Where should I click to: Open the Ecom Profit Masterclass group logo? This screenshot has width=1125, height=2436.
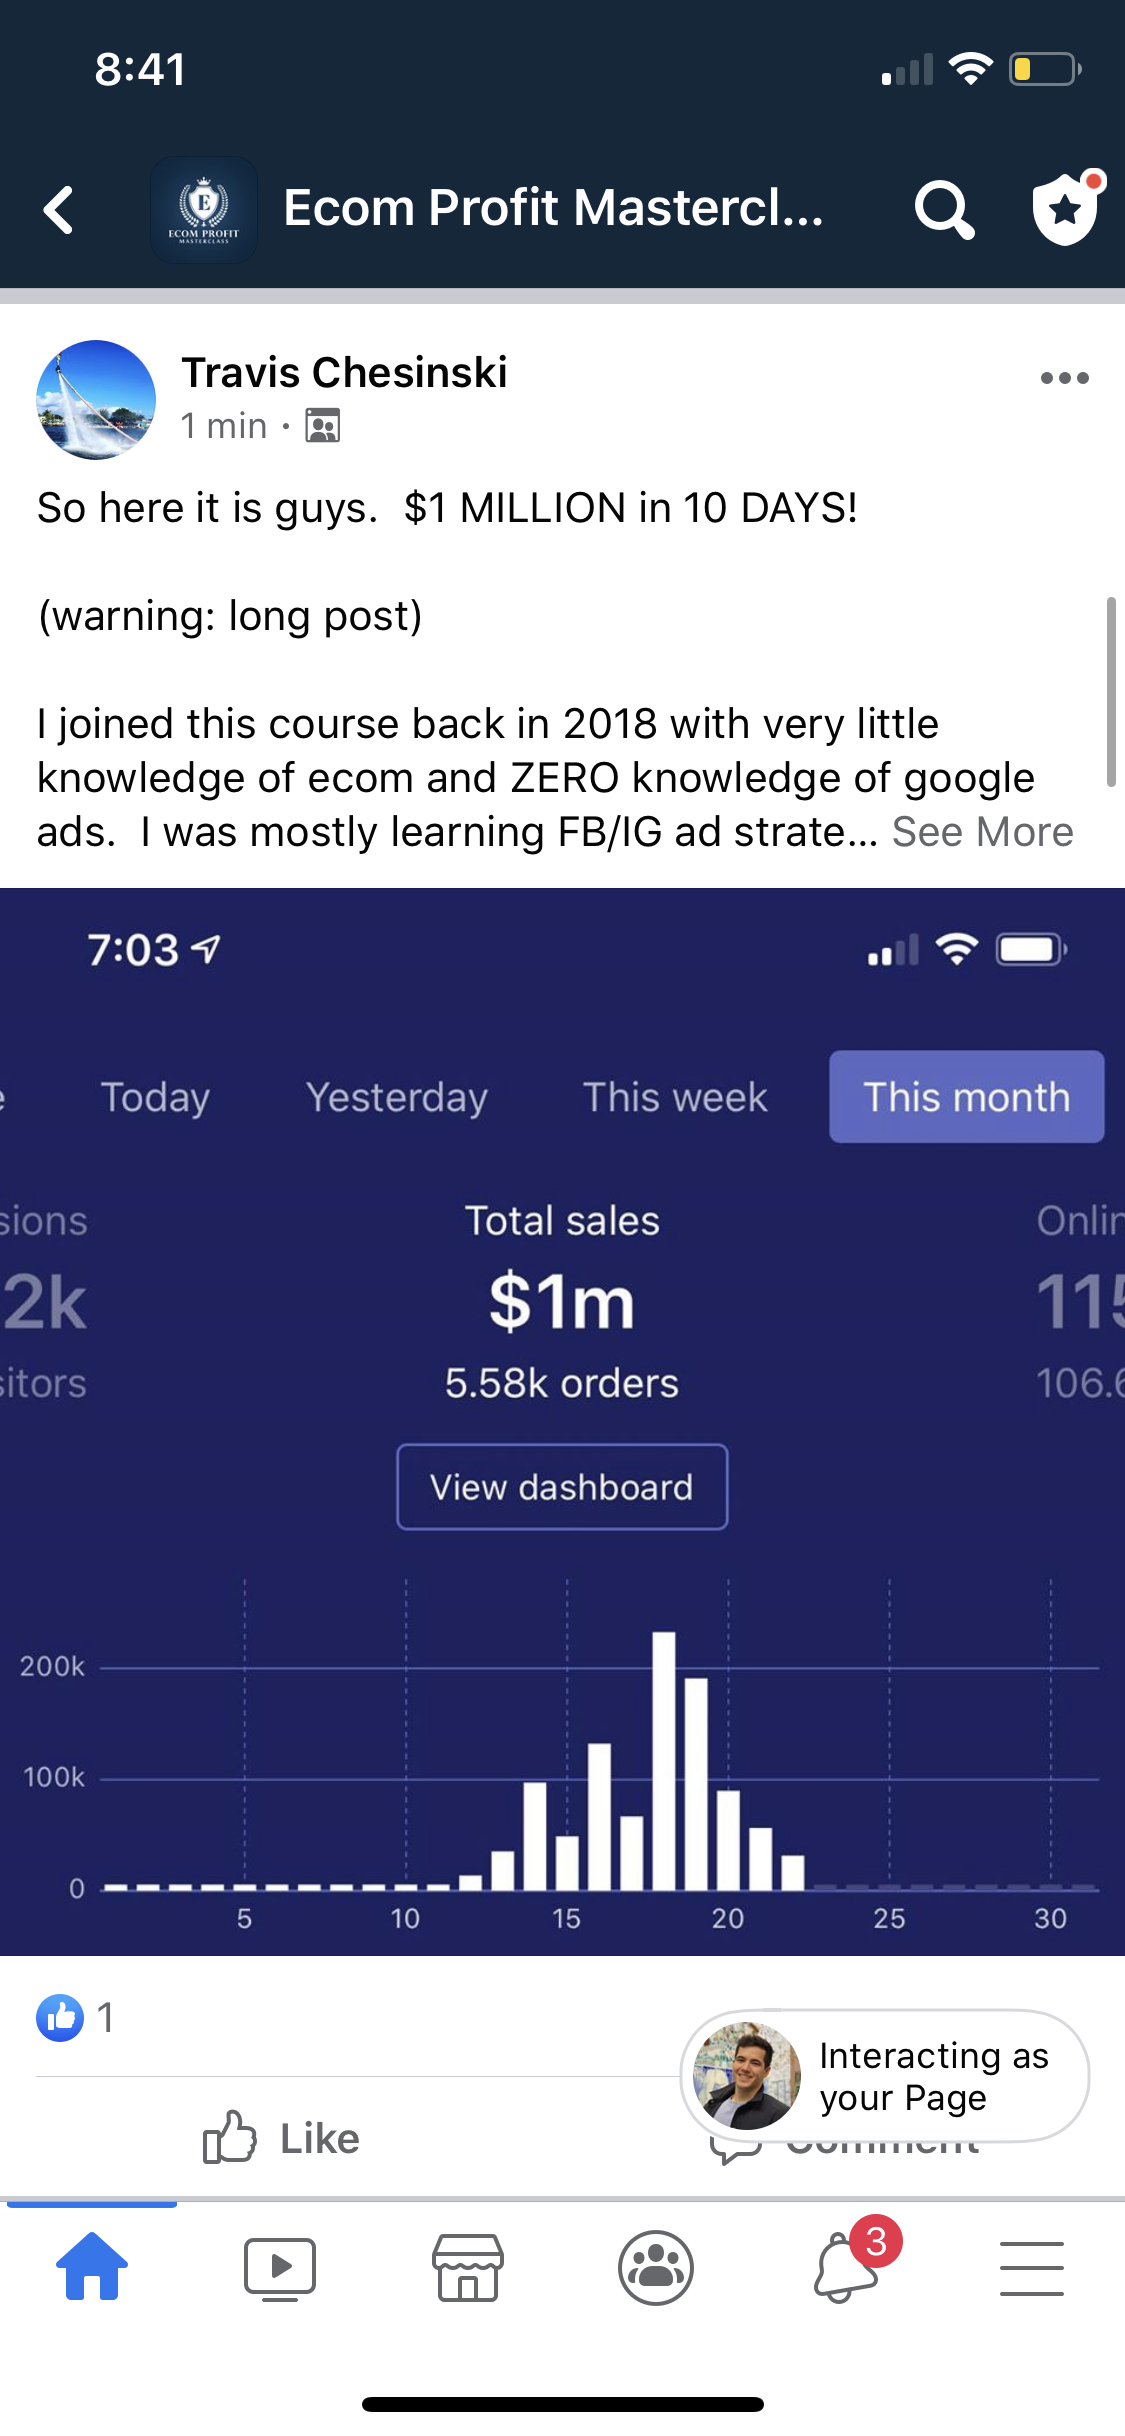(x=204, y=210)
